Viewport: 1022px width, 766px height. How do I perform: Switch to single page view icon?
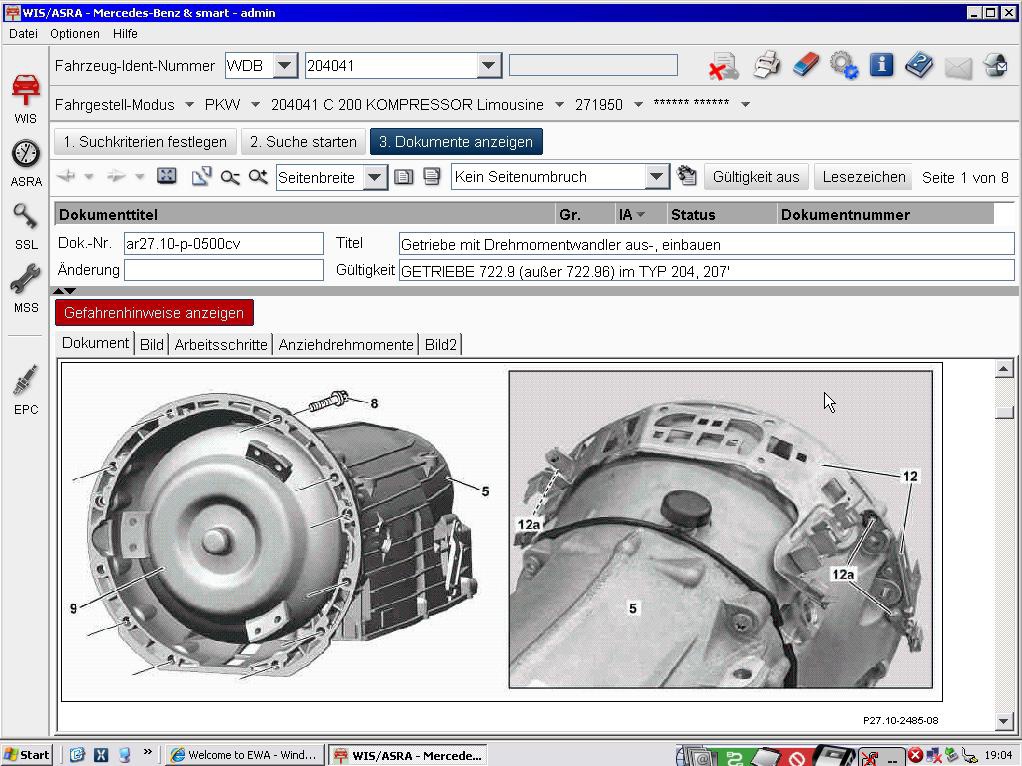[x=404, y=177]
